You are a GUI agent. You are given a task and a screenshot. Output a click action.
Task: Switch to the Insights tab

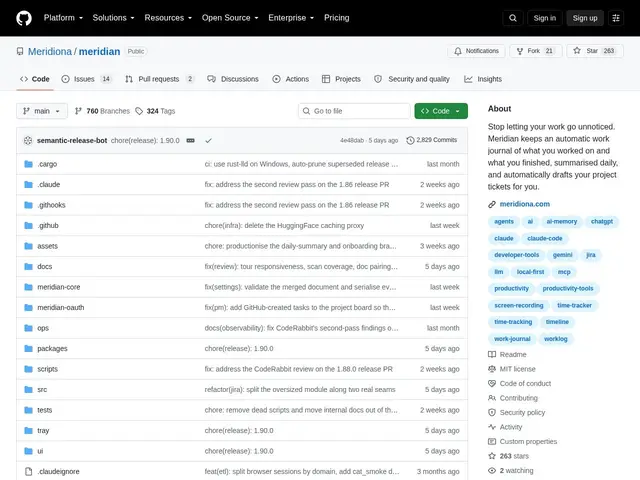(x=483, y=79)
